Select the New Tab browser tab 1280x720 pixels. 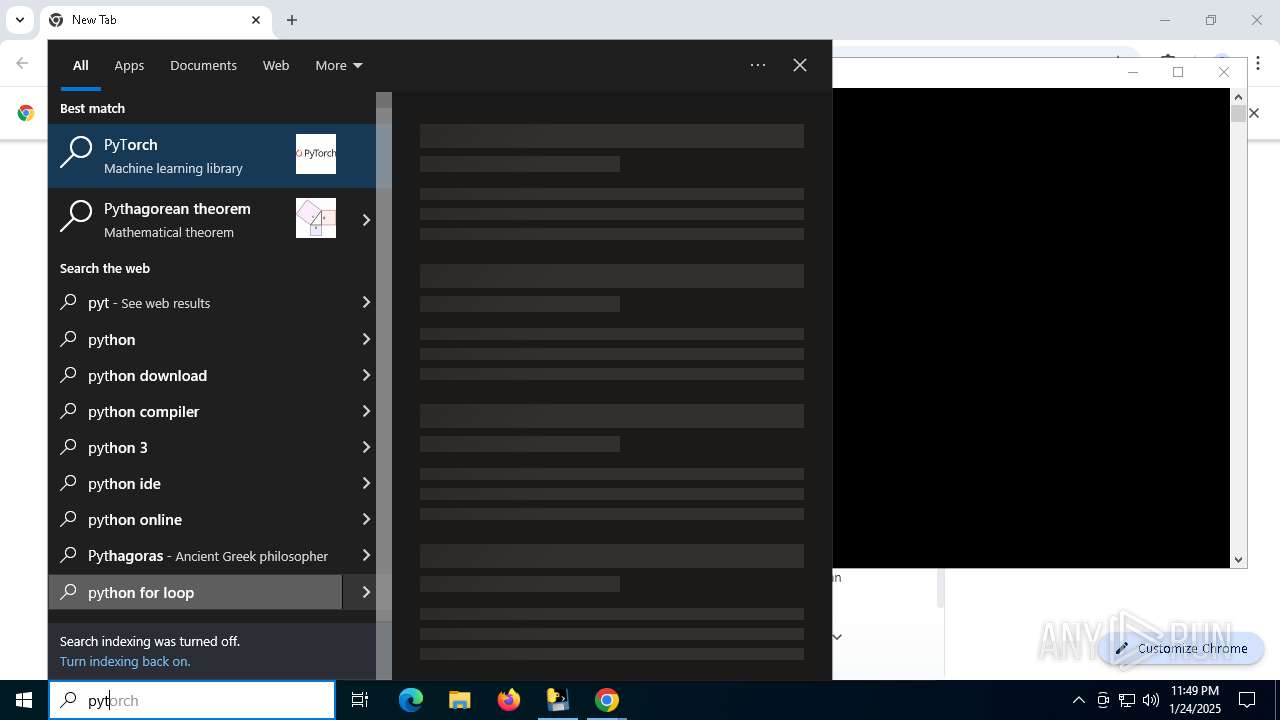[155, 20]
